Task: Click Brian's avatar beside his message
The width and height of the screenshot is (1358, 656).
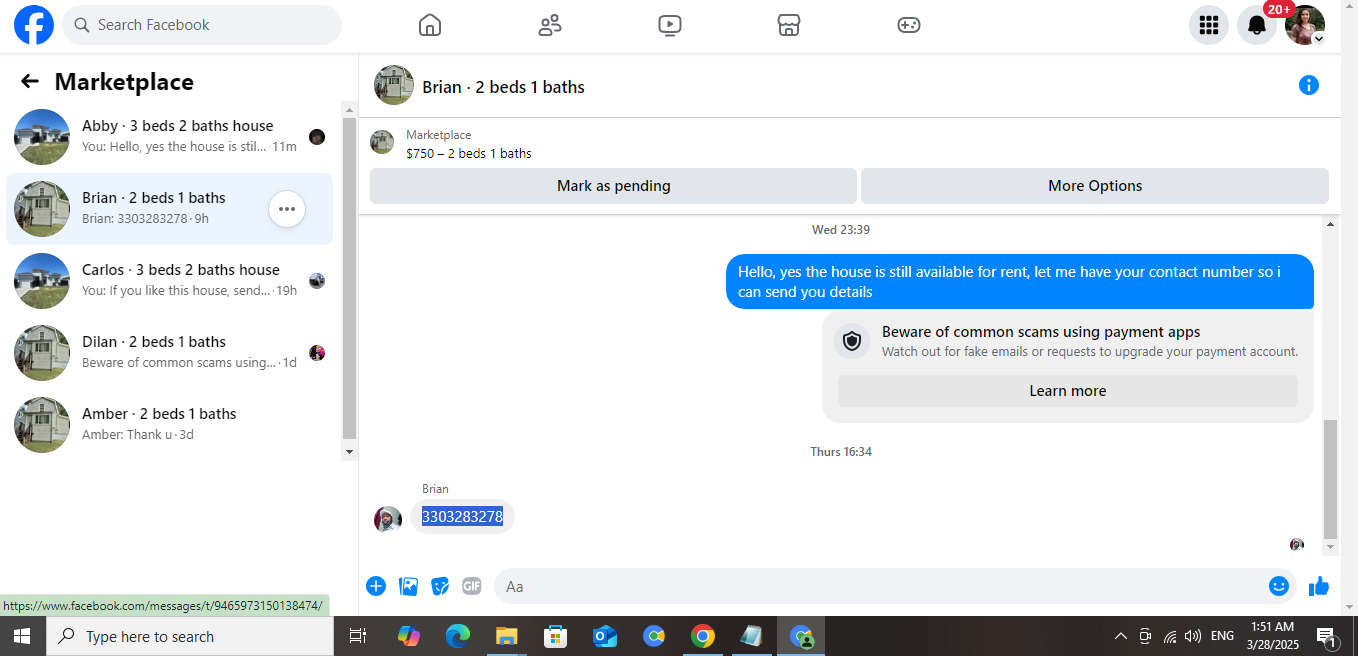Action: pyautogui.click(x=387, y=519)
